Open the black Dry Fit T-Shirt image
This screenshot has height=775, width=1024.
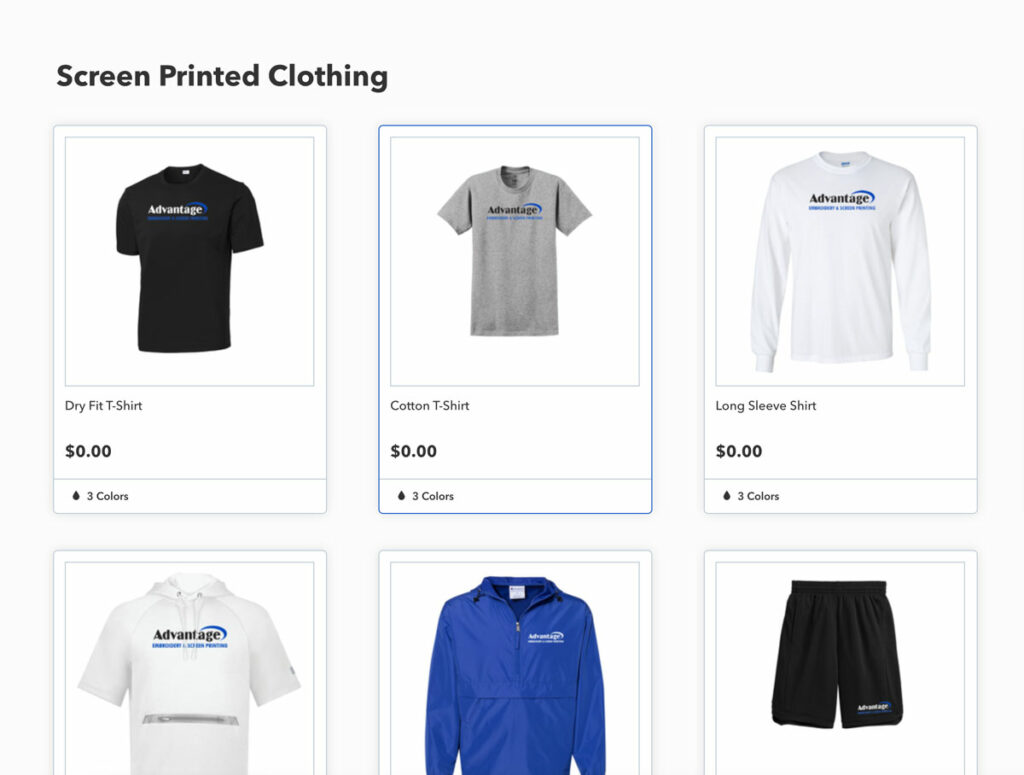[x=189, y=261]
